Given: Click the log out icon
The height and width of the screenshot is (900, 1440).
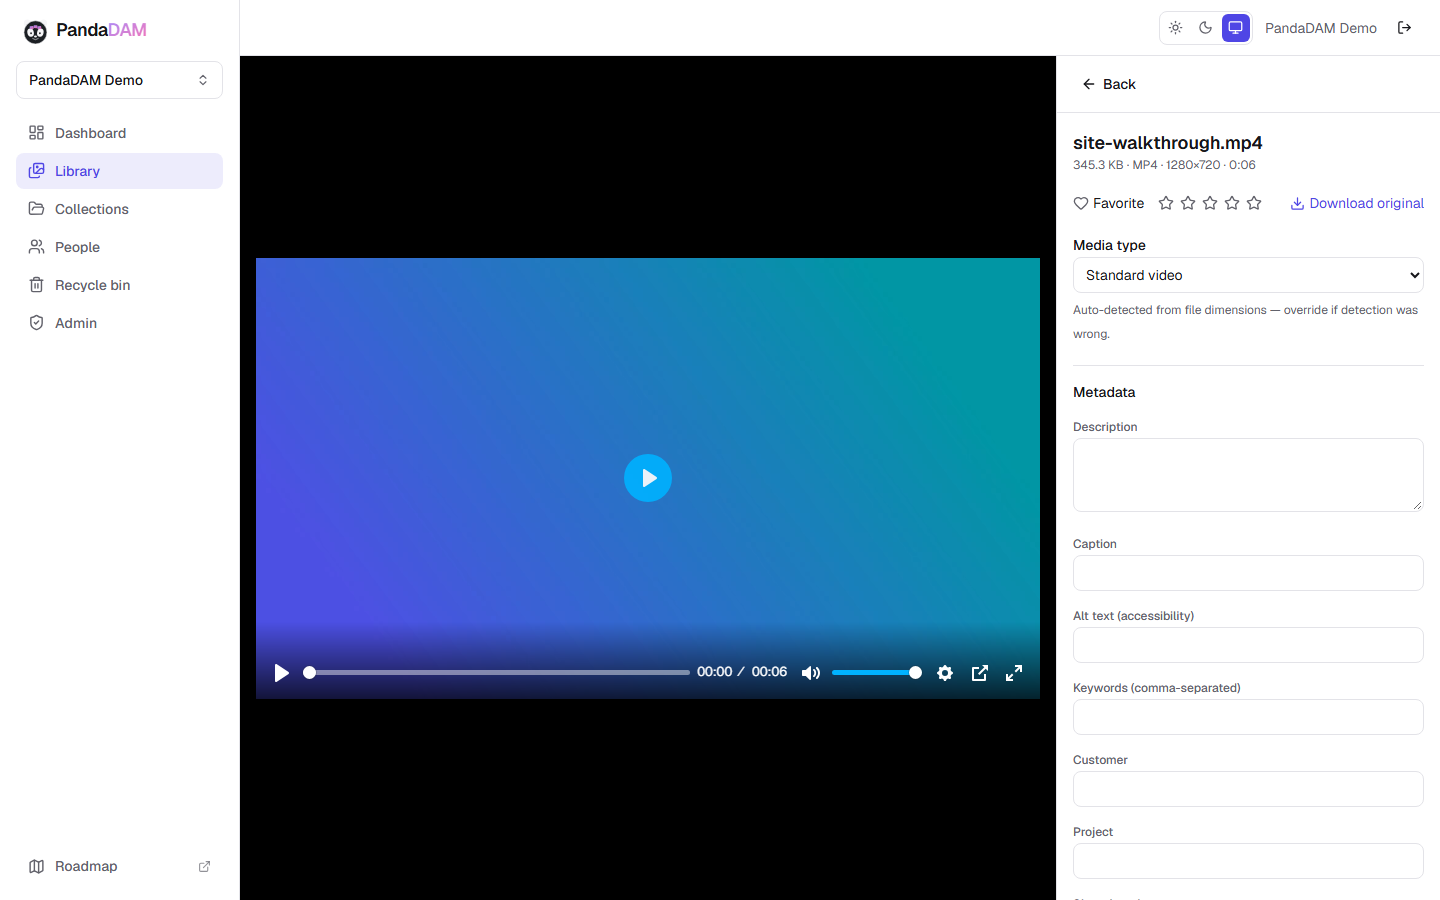Looking at the screenshot, I should pos(1404,28).
